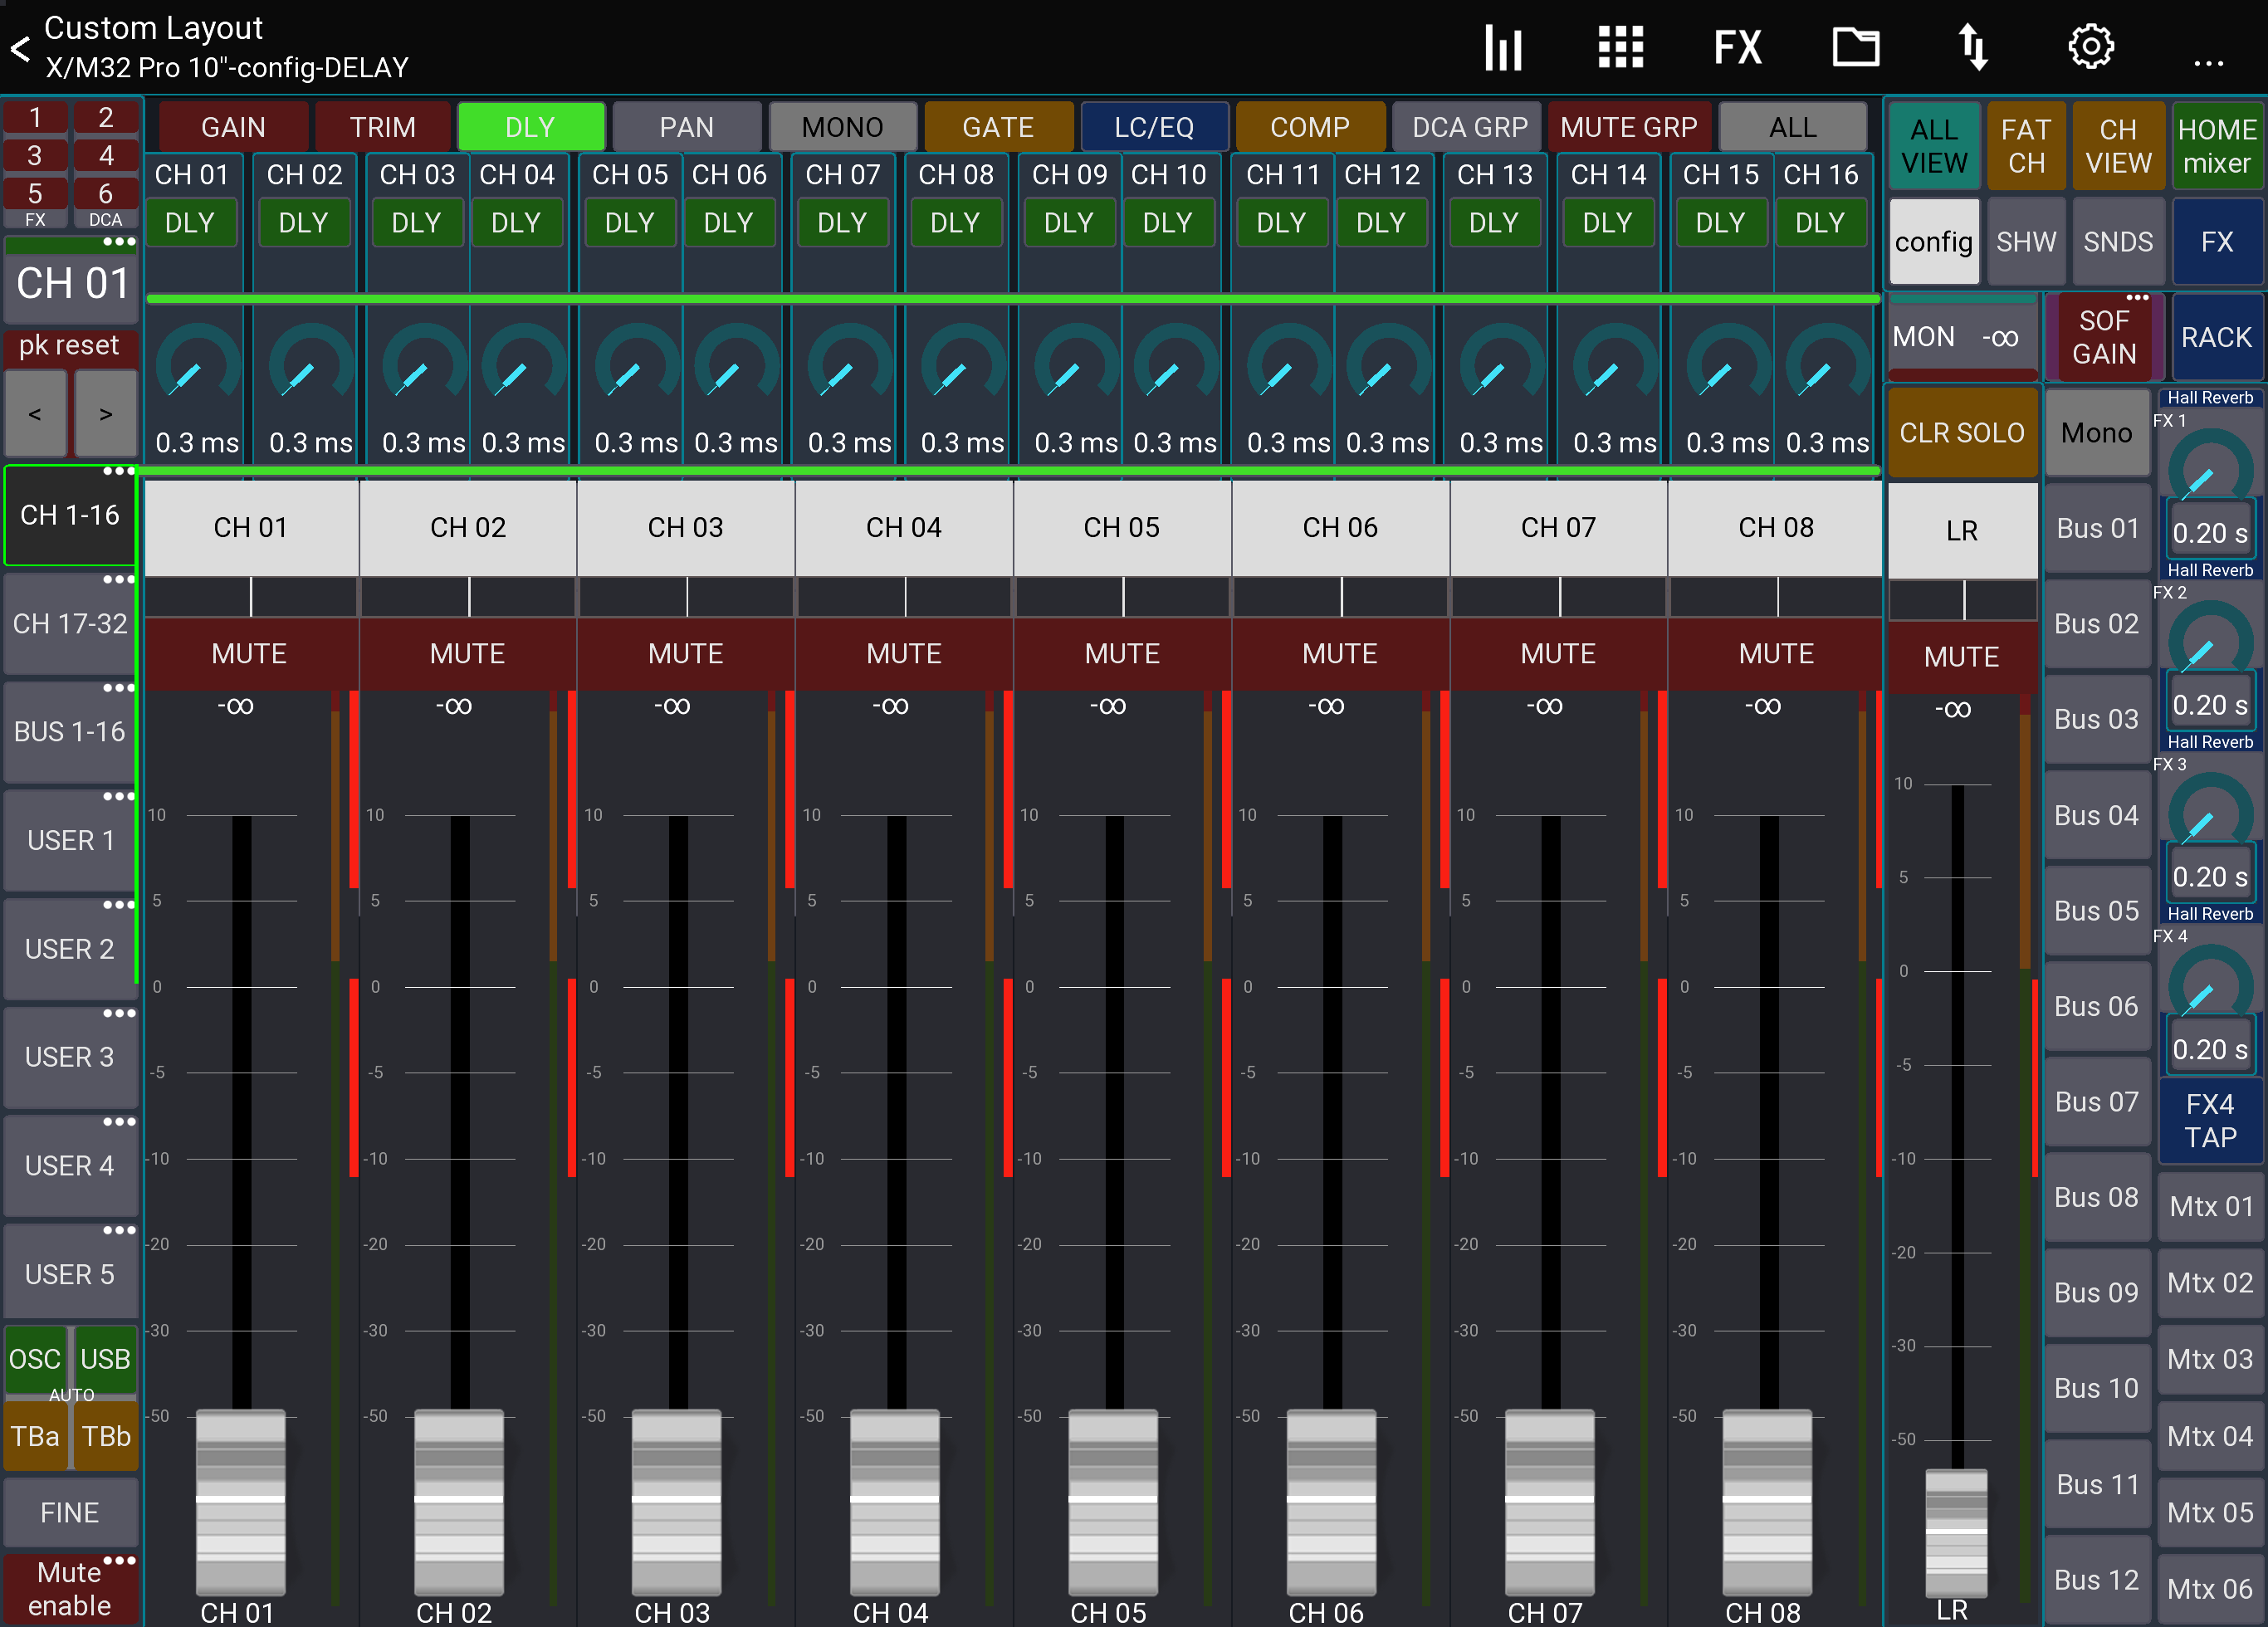Enable the Mute enable control
2268x1627 pixels.
pos(70,1588)
